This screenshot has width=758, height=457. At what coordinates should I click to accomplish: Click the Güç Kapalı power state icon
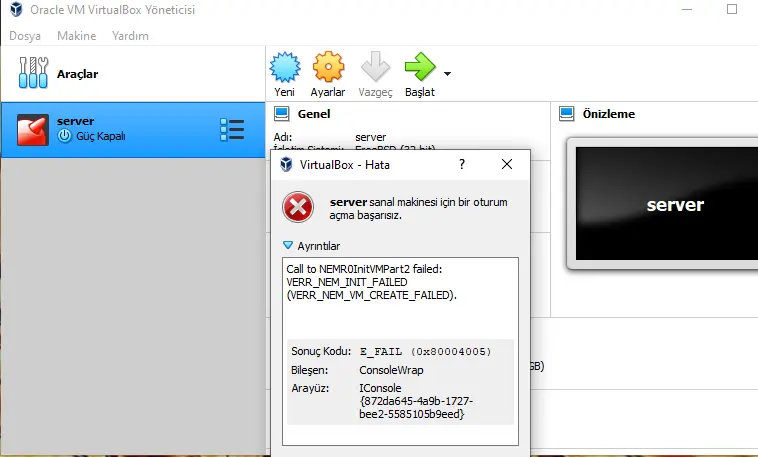[64, 136]
